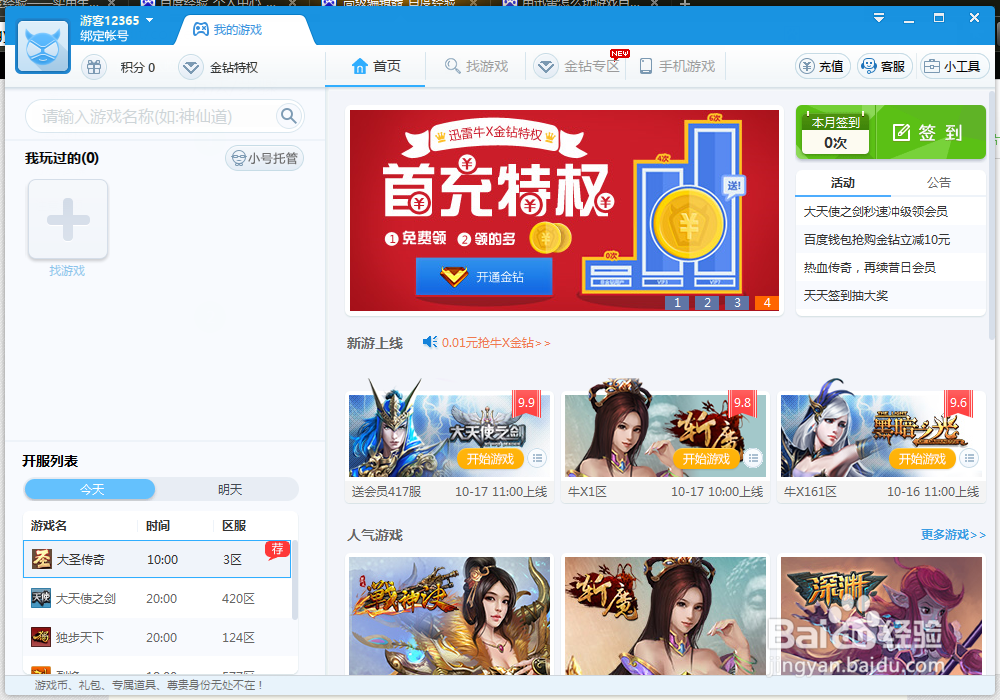Open server list icon on 大天使之剑 card

(x=538, y=458)
